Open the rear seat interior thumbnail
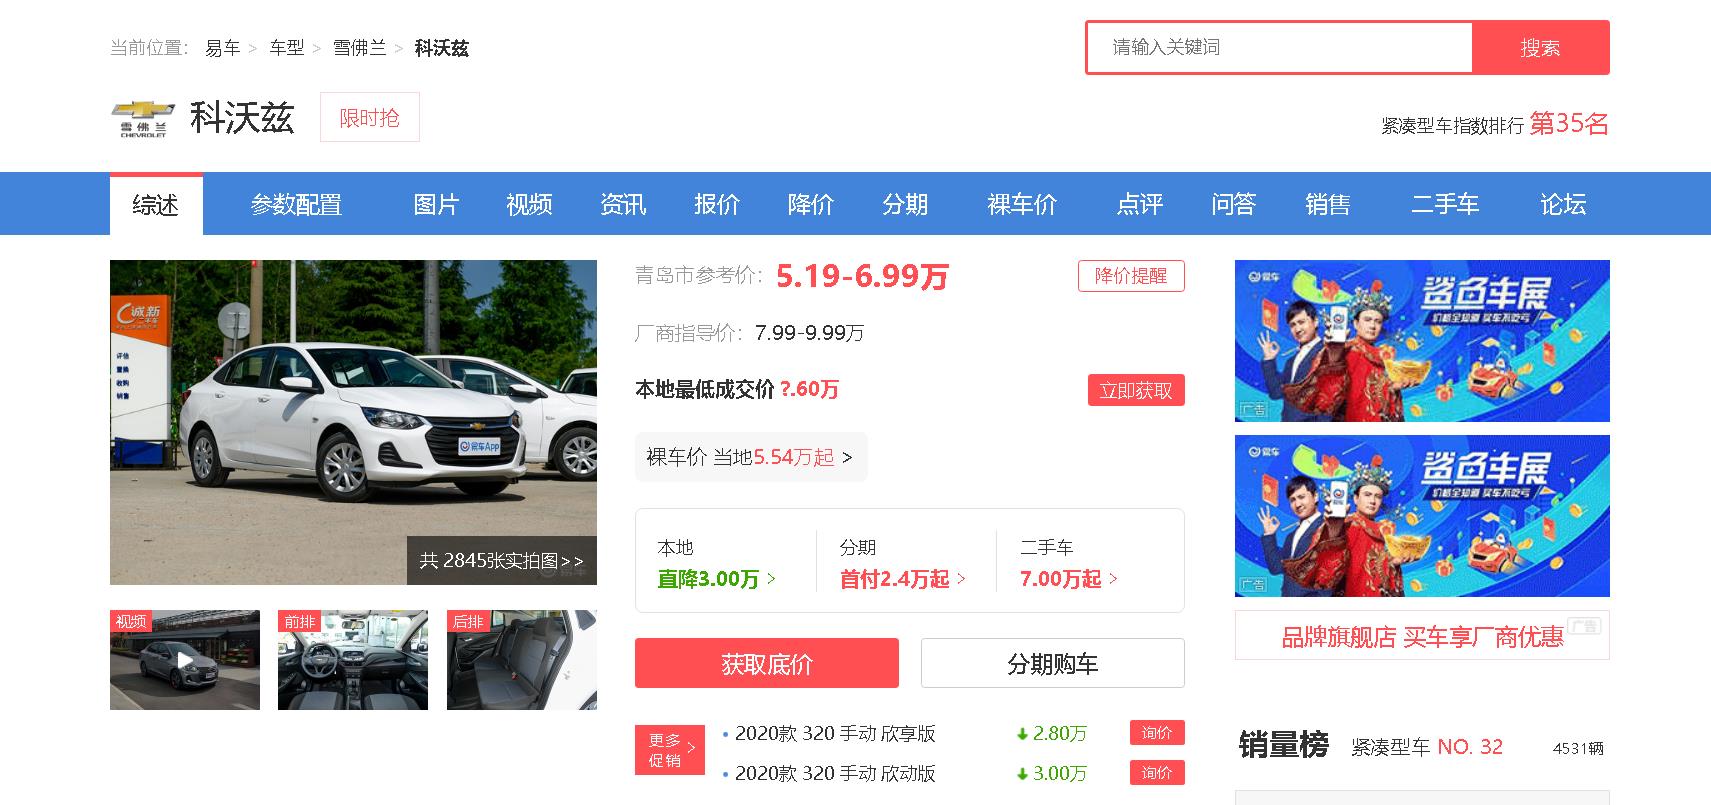Image resolution: width=1711 pixels, height=805 pixels. (x=521, y=660)
